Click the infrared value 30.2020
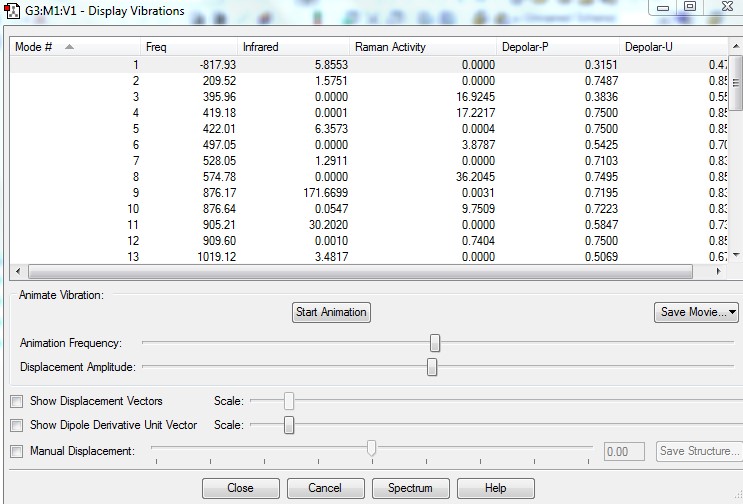Viewport: 743px width, 504px height. pos(328,225)
